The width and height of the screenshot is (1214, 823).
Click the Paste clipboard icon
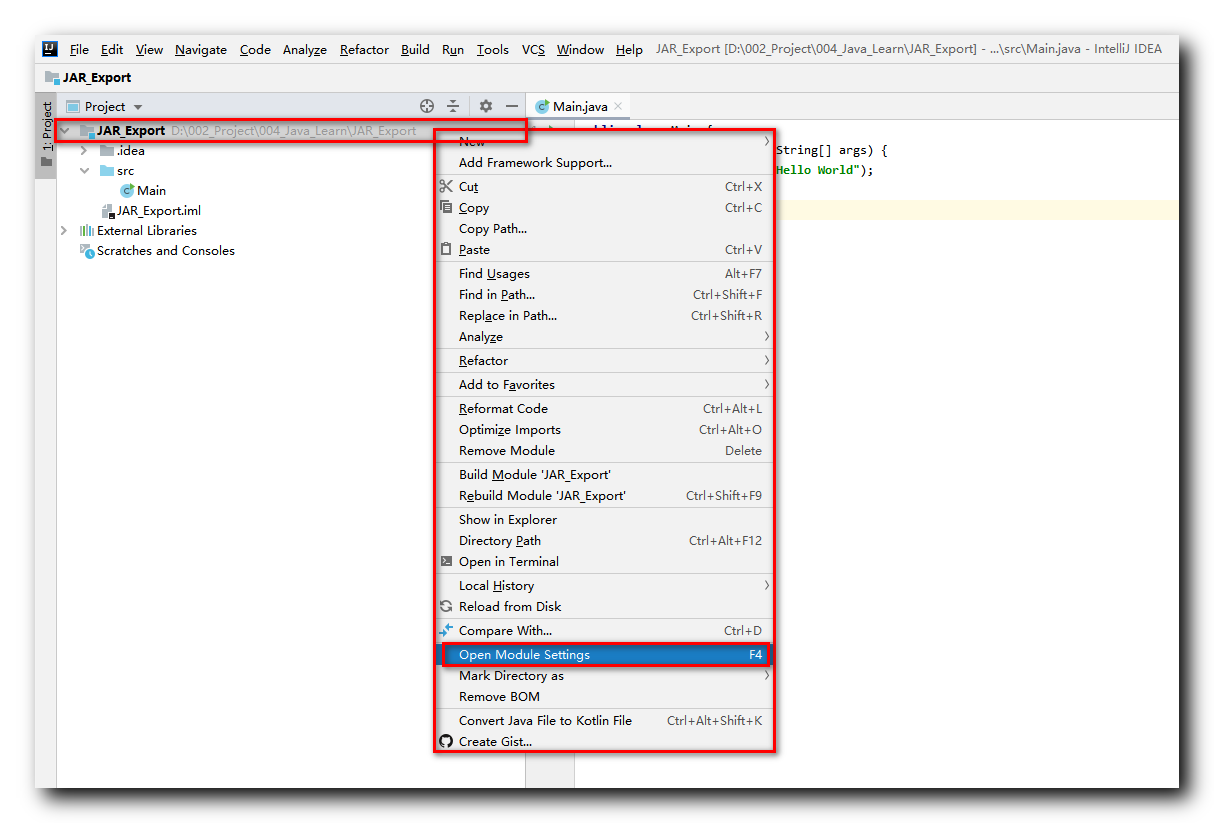point(446,249)
